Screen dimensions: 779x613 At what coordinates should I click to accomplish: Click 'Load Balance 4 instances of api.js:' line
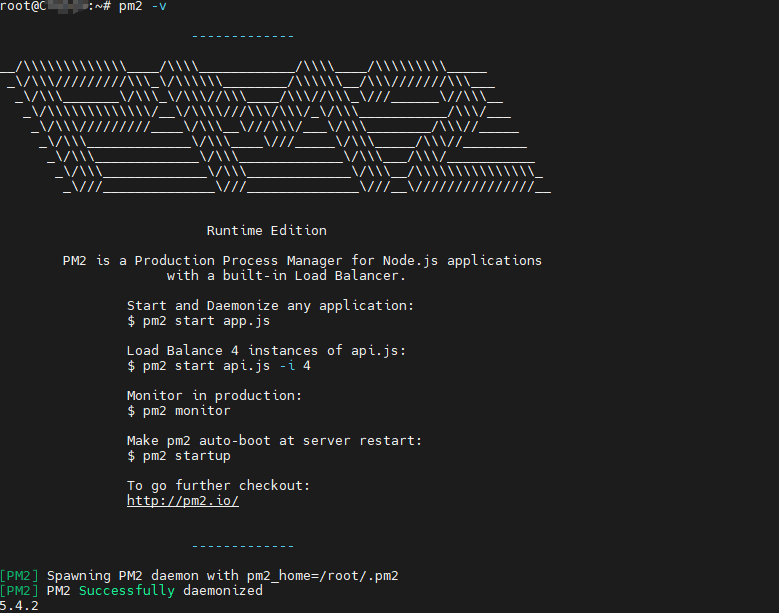[x=266, y=351]
